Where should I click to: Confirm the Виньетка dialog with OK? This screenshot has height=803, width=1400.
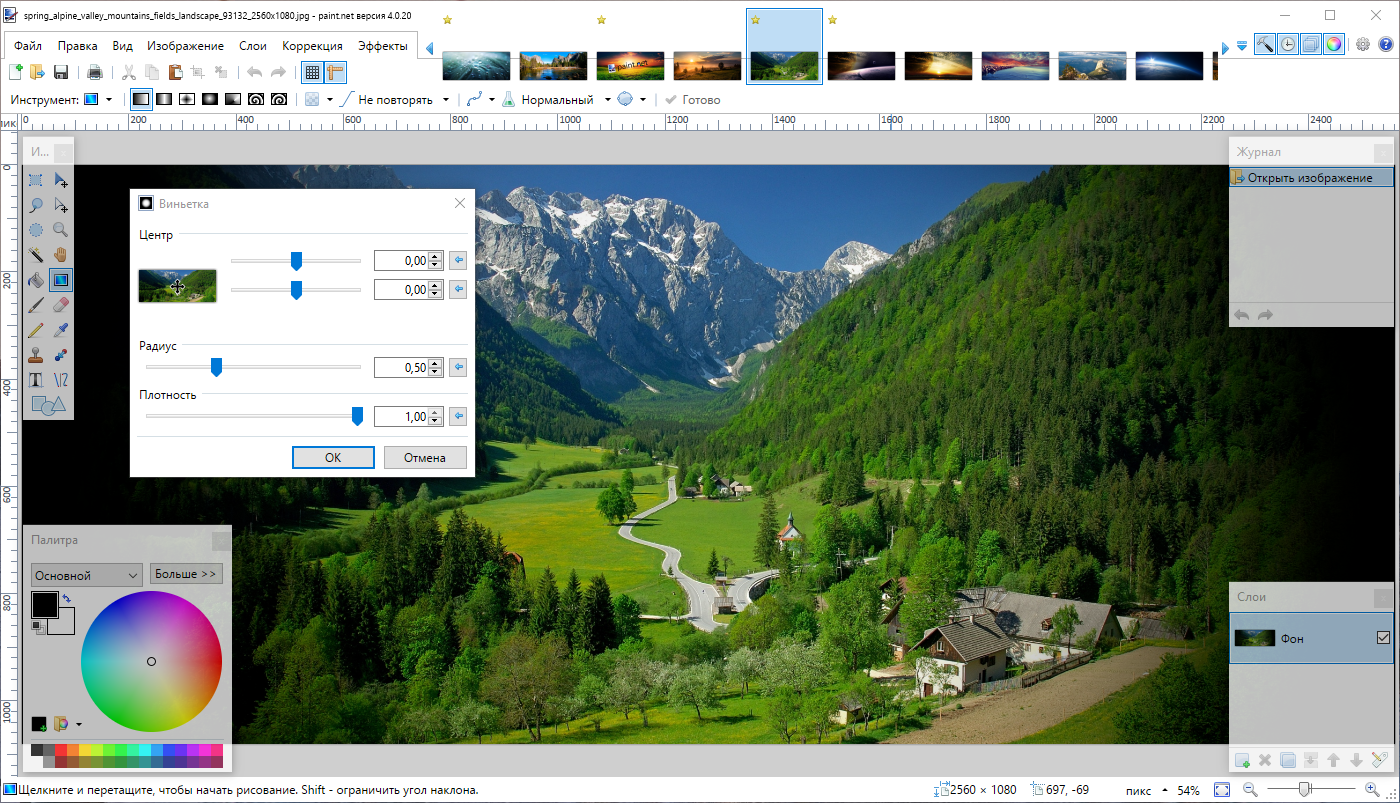pos(333,457)
